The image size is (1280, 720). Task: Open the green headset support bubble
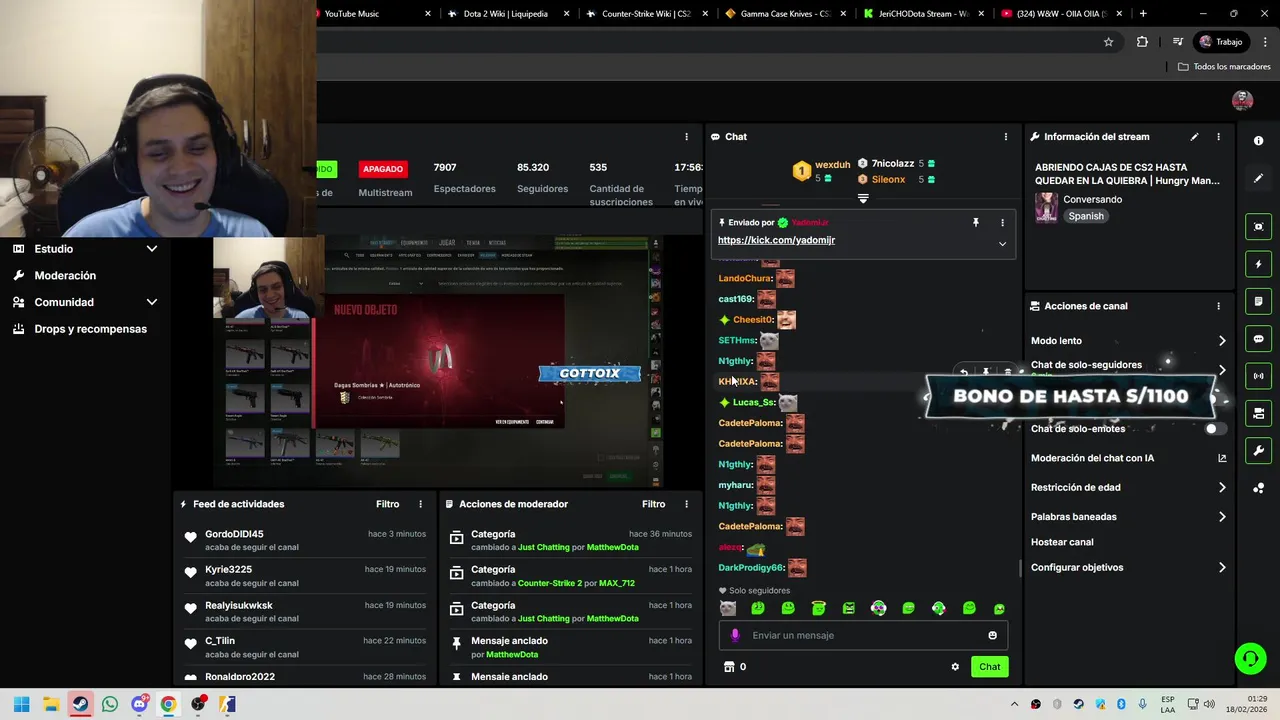coord(1250,658)
